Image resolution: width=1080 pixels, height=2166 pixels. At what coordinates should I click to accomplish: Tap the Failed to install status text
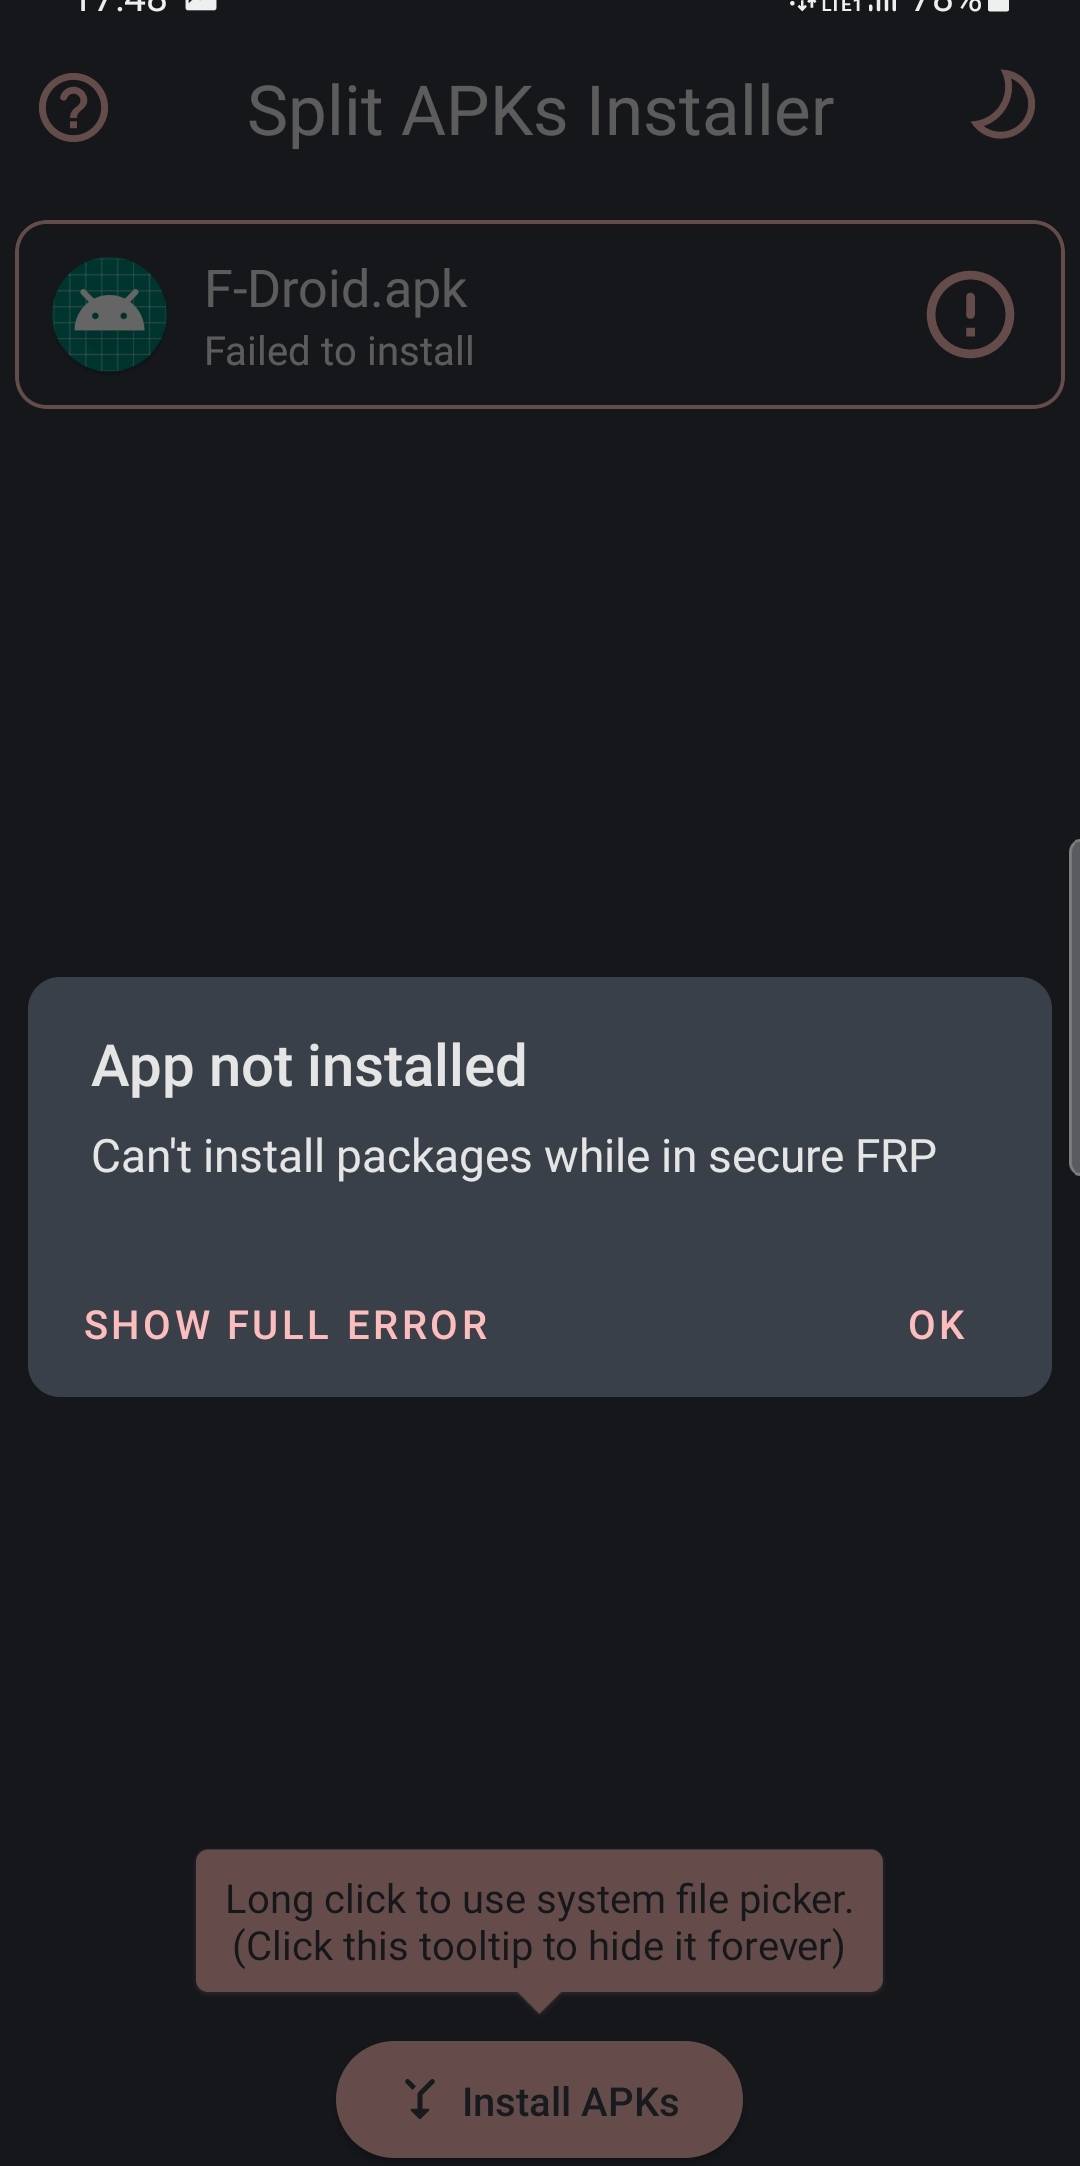[x=339, y=351]
